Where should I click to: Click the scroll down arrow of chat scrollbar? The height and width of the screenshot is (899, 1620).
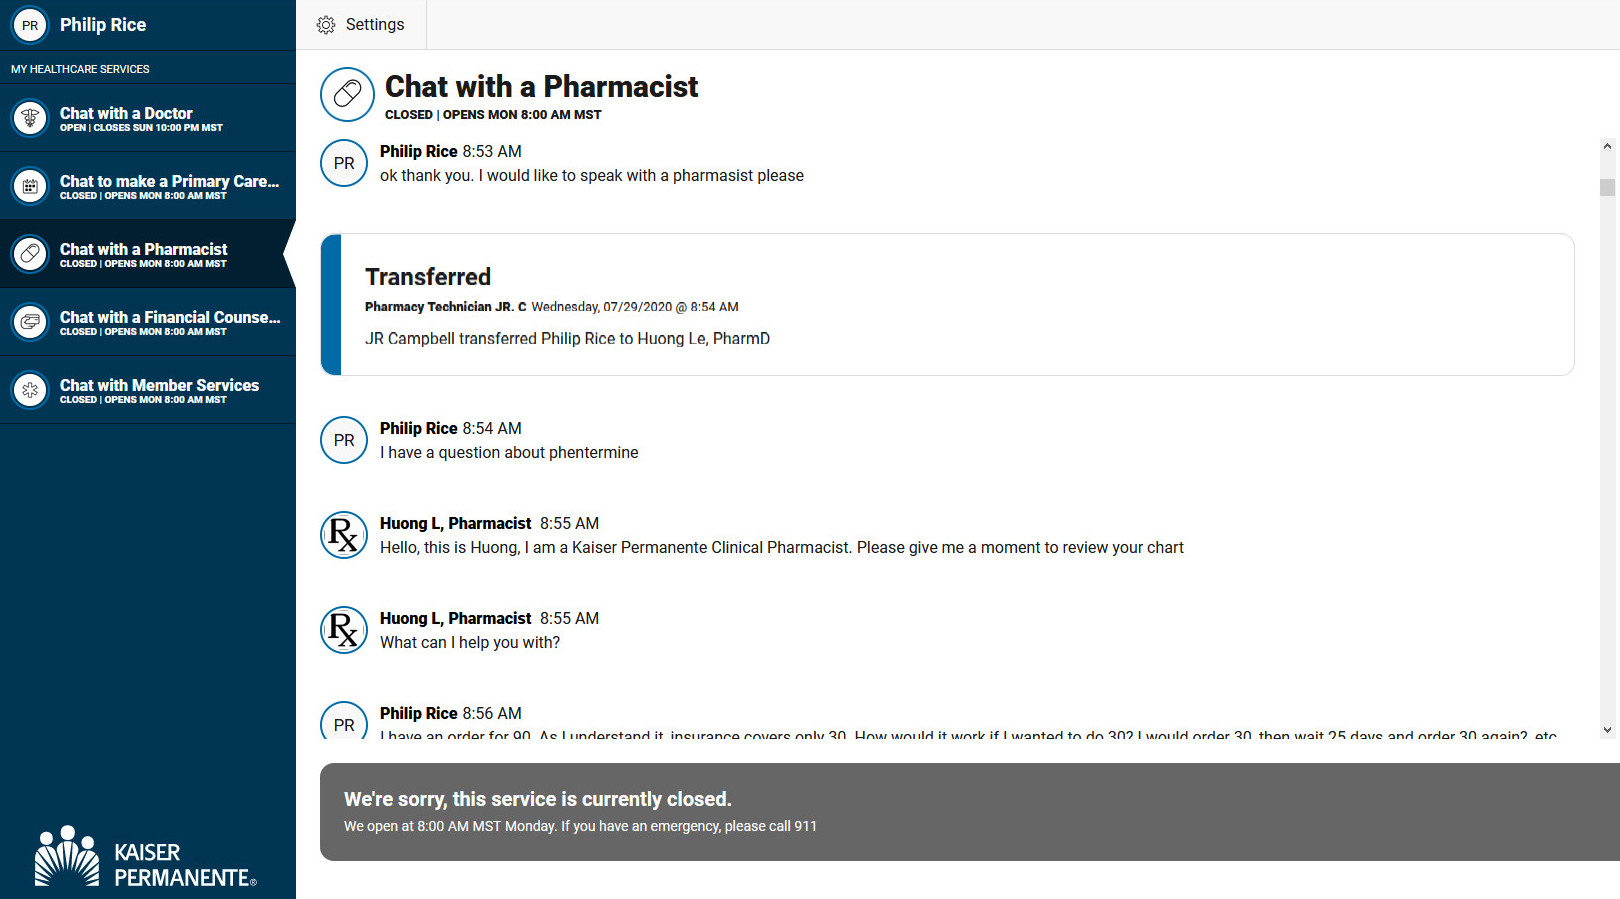pyautogui.click(x=1607, y=730)
